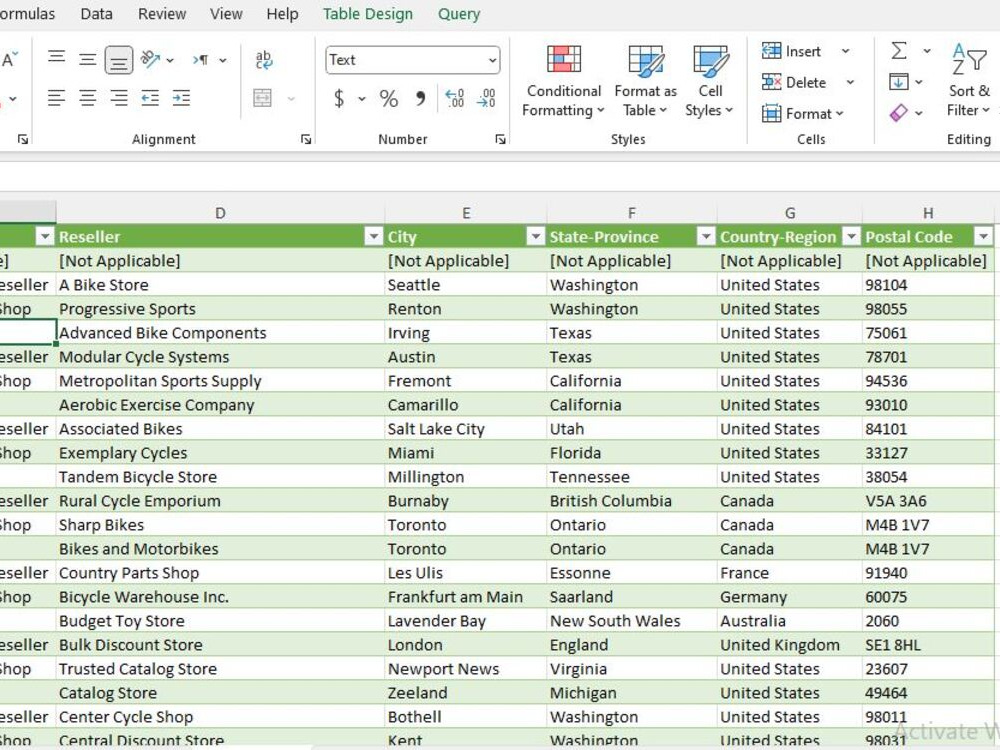This screenshot has height=750, width=1000.
Task: Select the 'Salt Lake City' cell
Action: 466,429
